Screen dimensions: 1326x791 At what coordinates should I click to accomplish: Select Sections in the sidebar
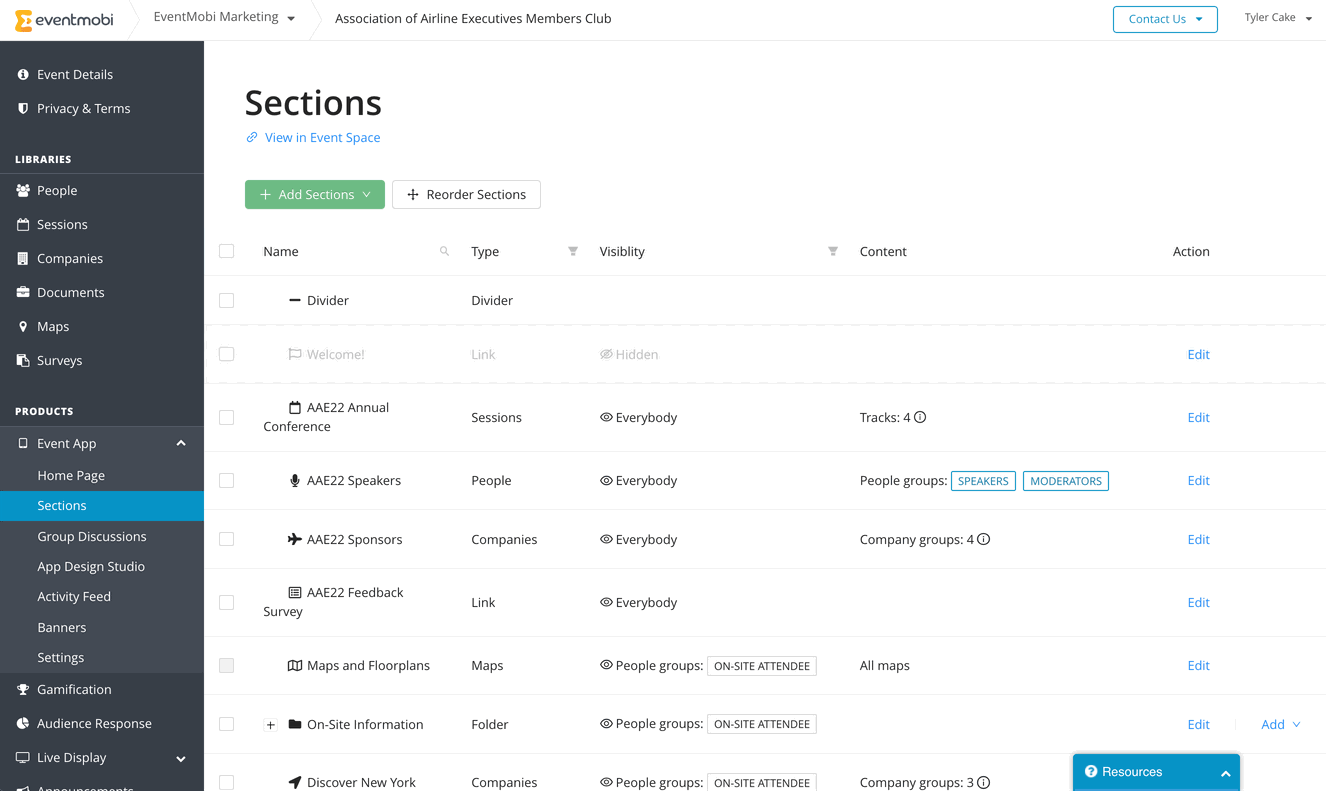(102, 506)
